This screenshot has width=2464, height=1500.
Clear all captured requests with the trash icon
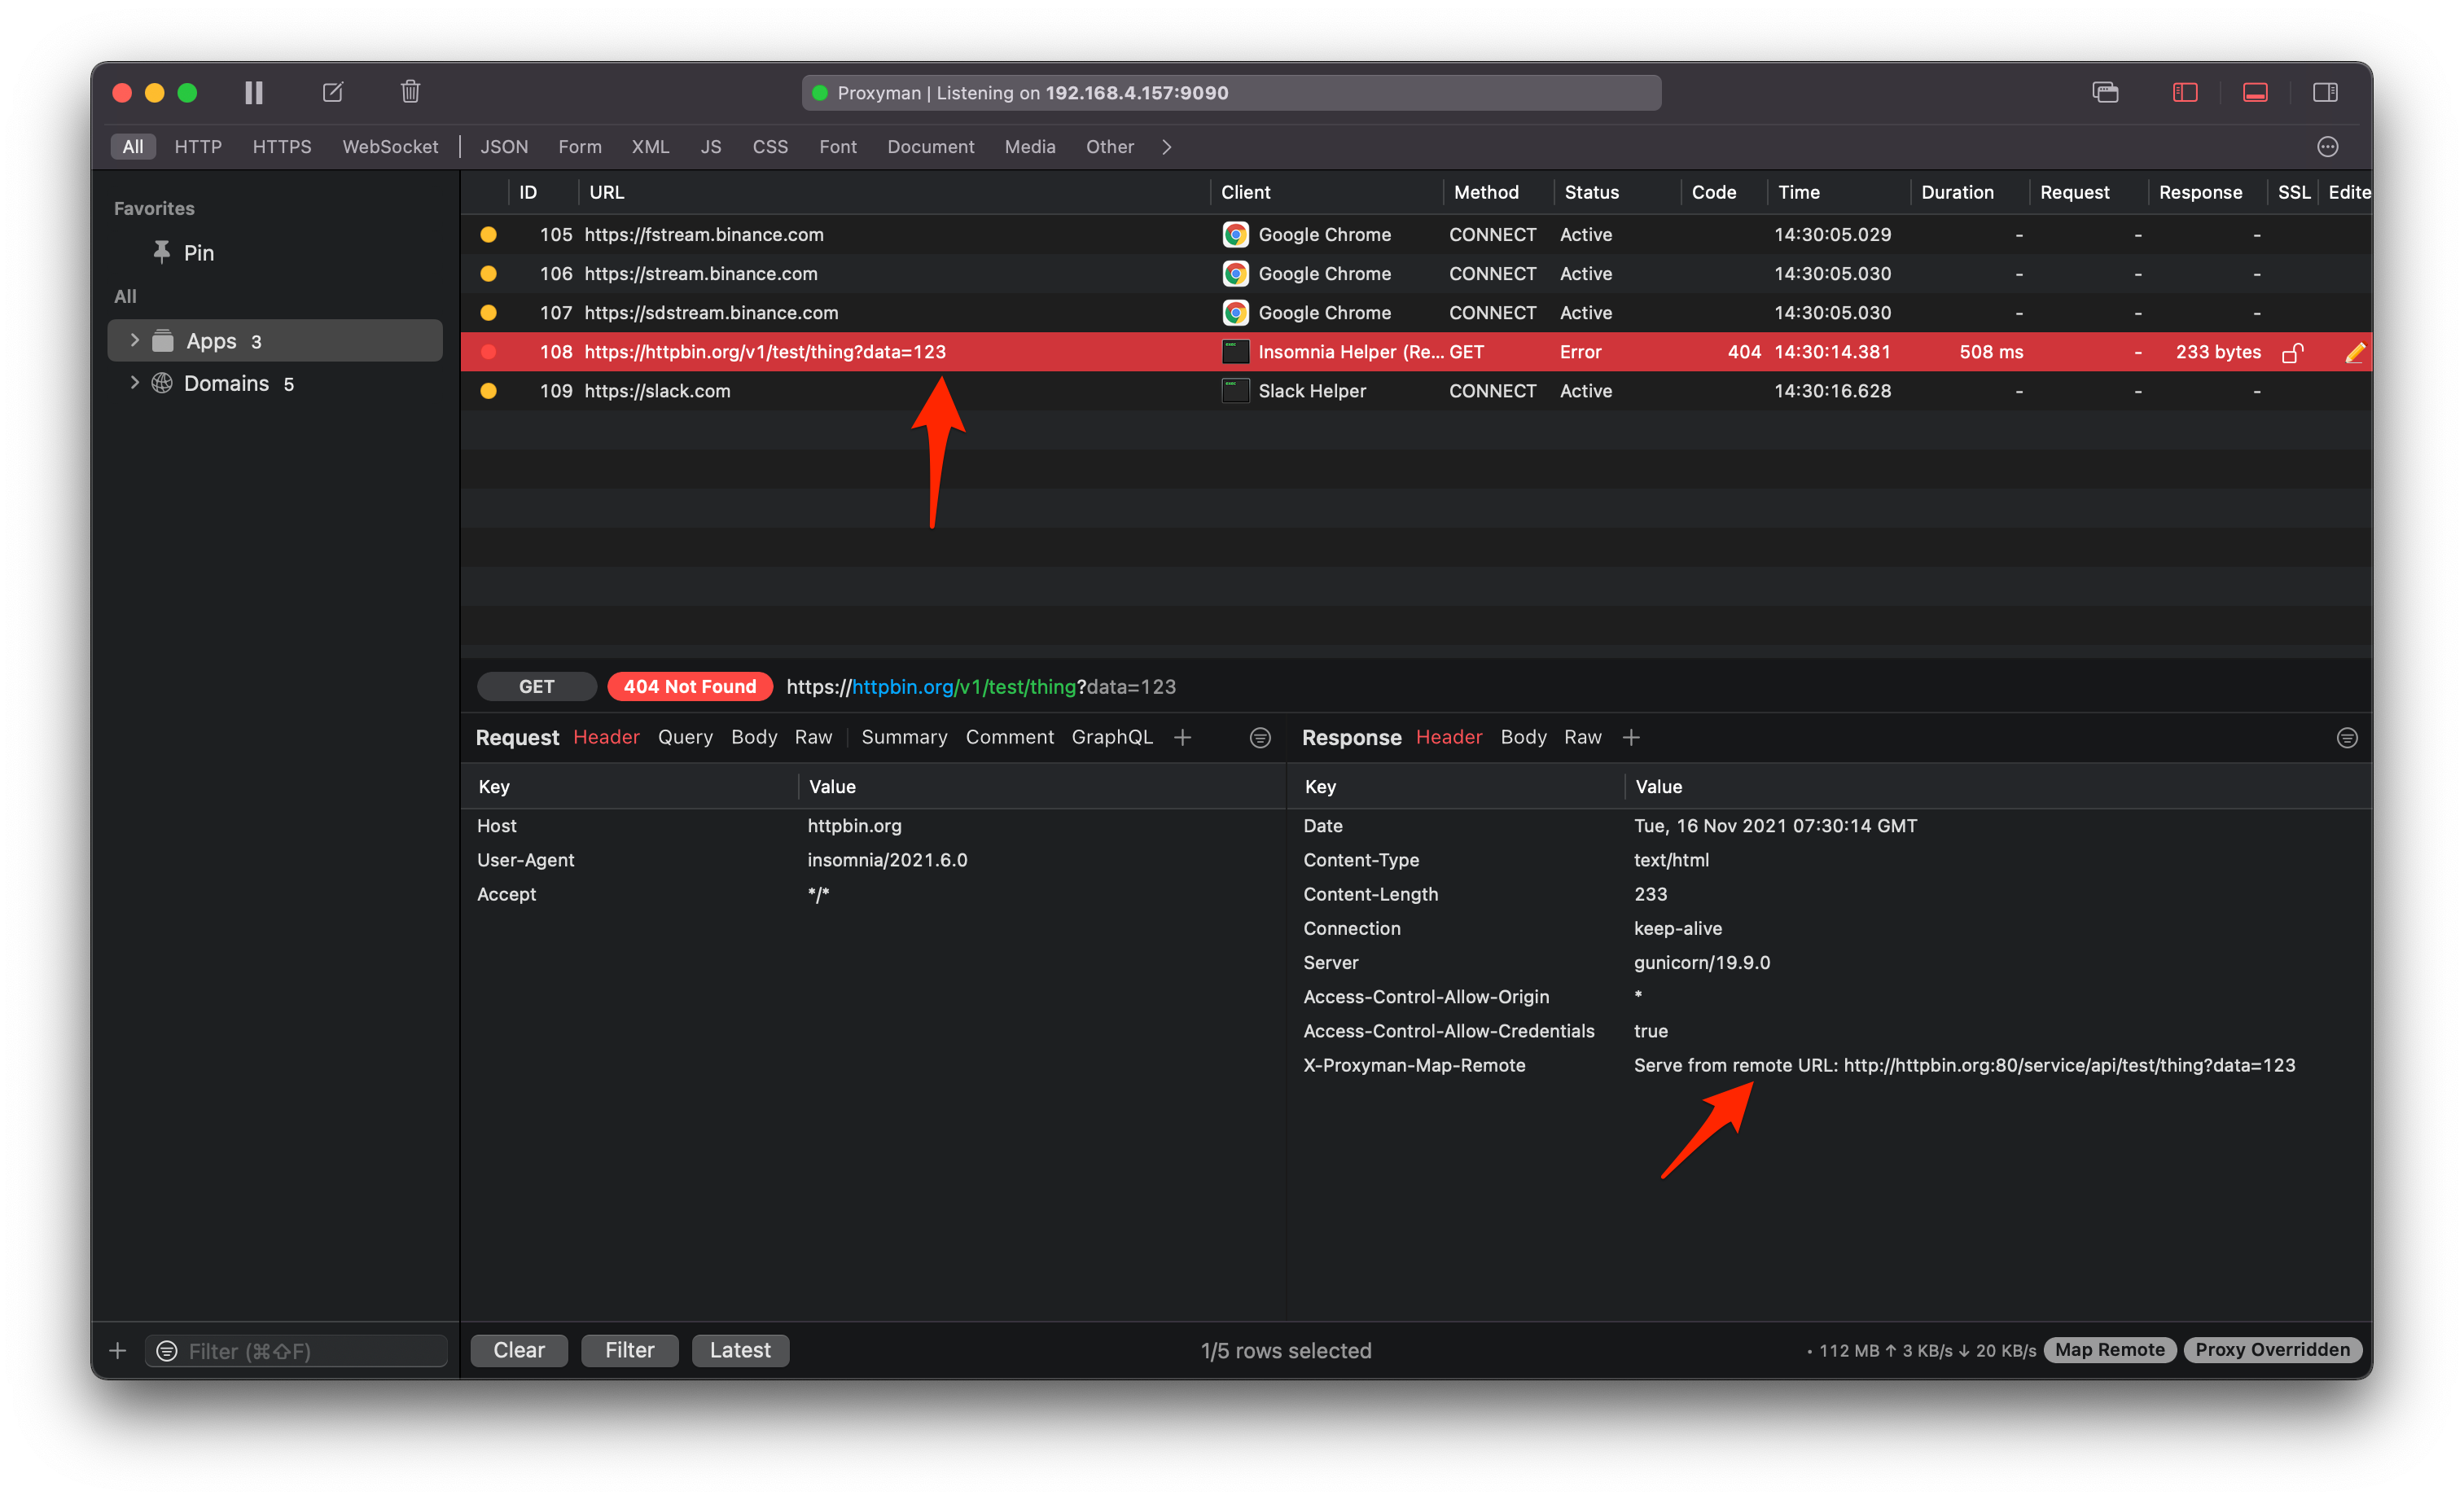pyautogui.click(x=410, y=91)
